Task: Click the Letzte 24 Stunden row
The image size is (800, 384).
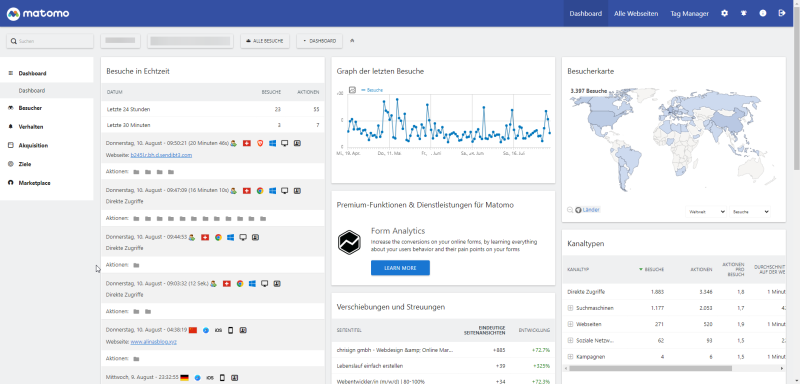Action: click(x=213, y=109)
